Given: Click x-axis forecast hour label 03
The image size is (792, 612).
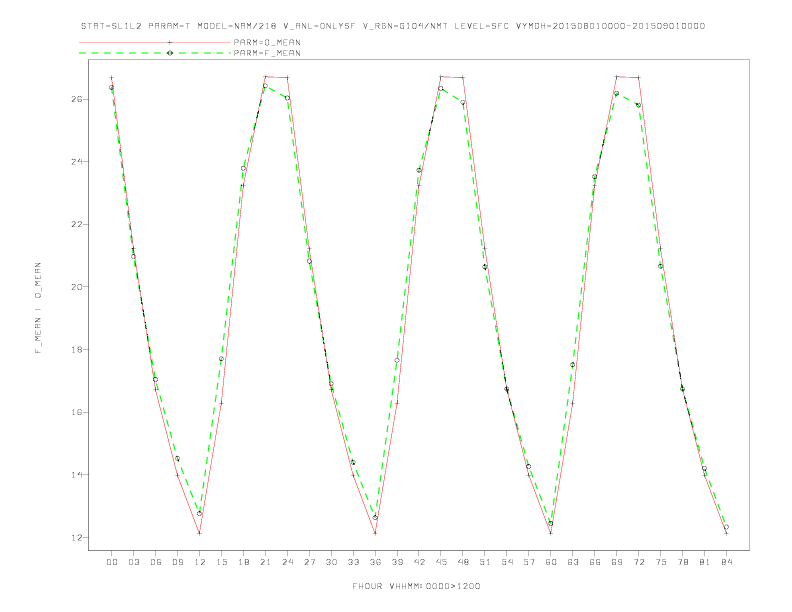Looking at the screenshot, I should point(133,562).
